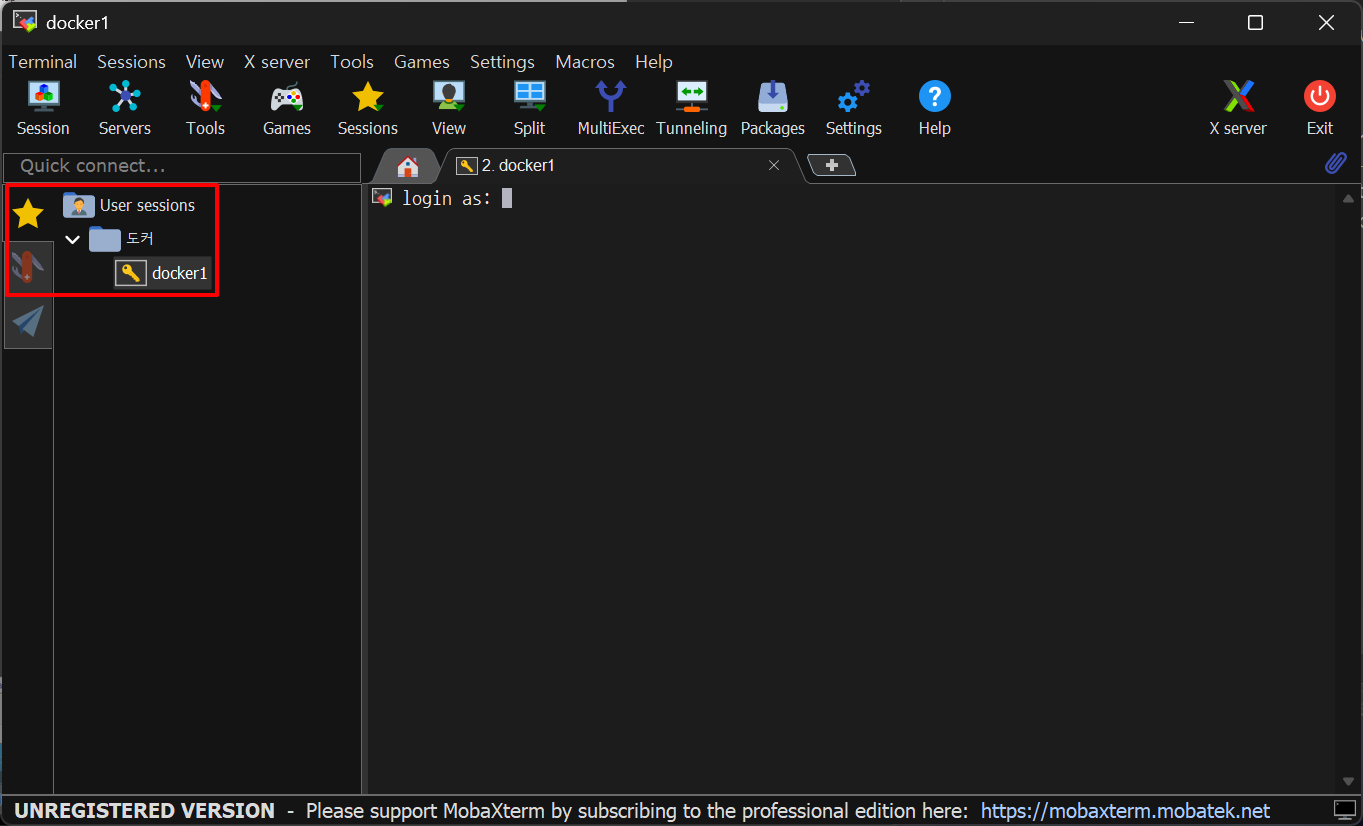Click the Split terminal toolbar icon
1363x826 pixels.
(529, 108)
